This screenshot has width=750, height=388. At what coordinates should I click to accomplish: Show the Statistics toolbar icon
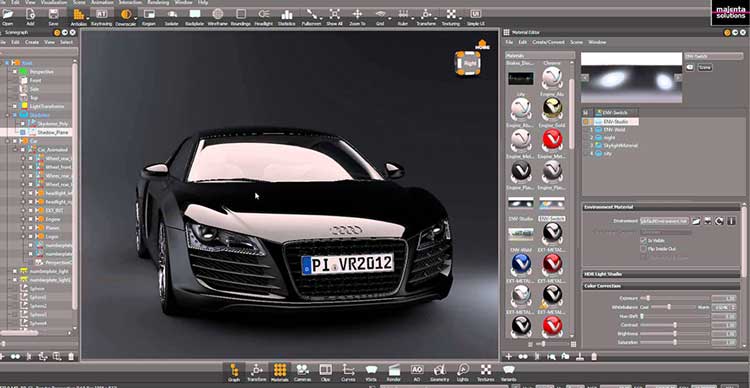pyautogui.click(x=287, y=14)
